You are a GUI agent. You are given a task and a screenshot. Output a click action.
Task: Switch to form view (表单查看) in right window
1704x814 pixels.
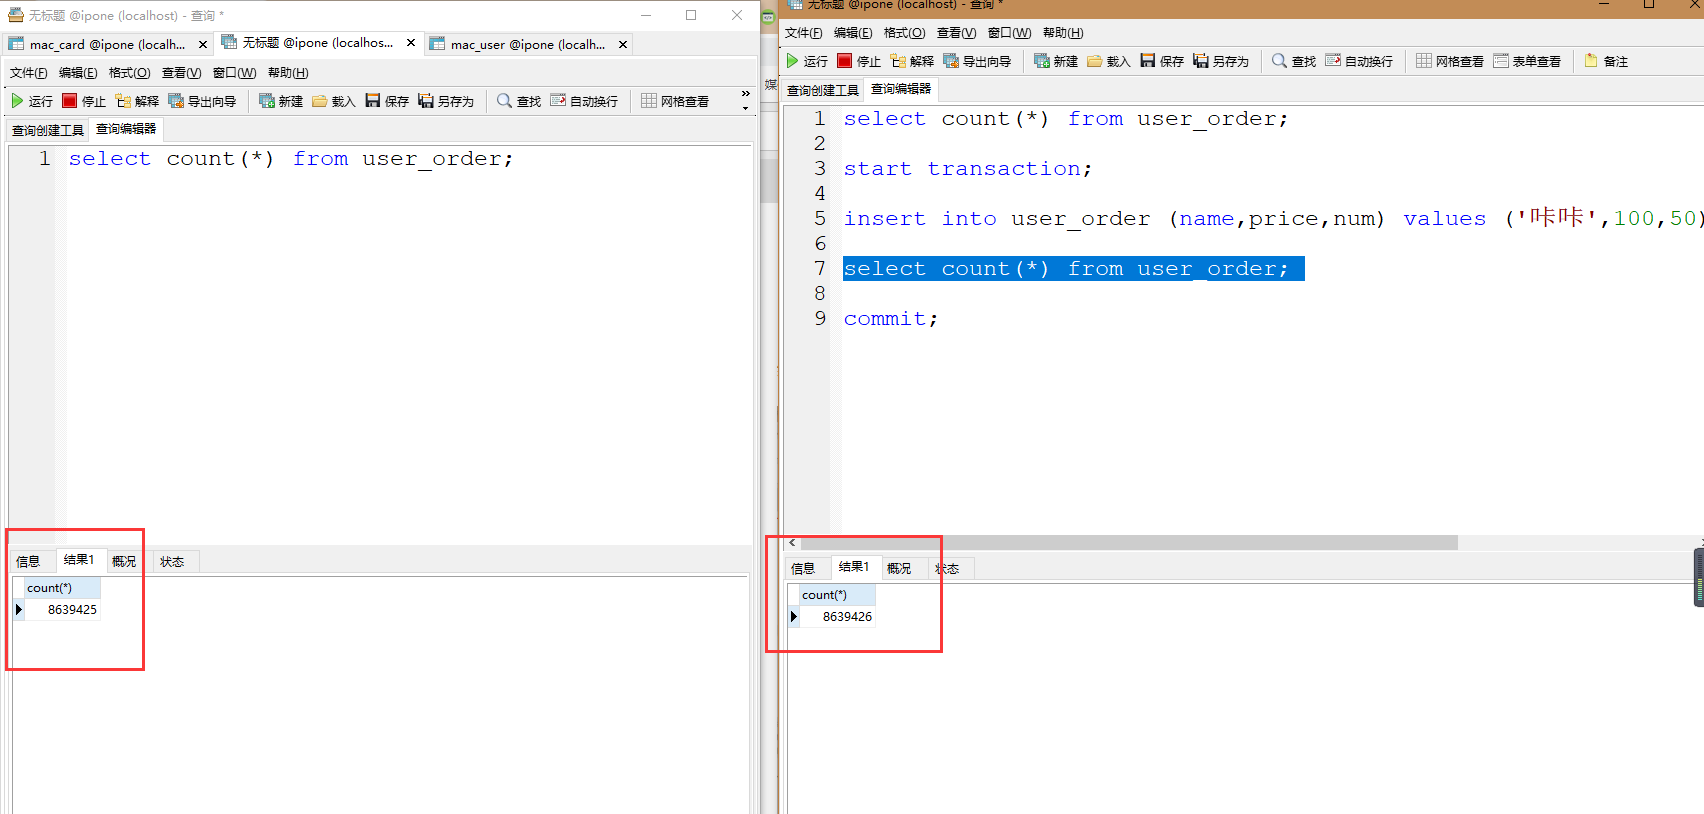click(x=1527, y=61)
